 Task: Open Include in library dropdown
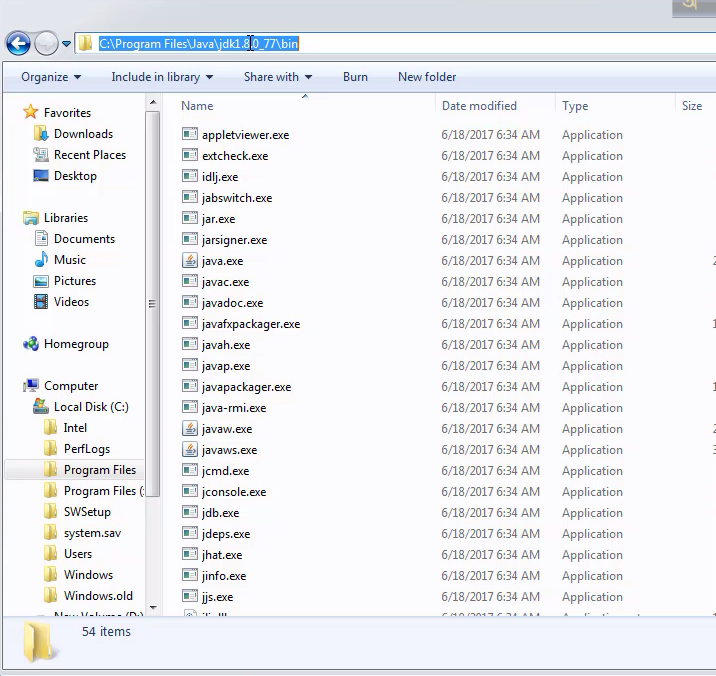[x=162, y=77]
